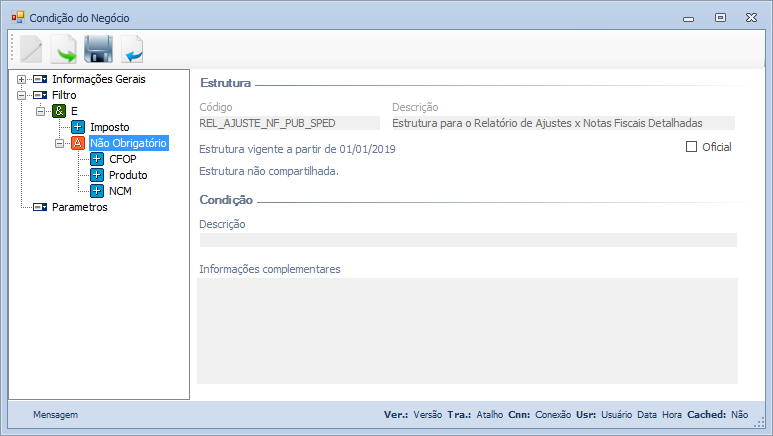Click the app icon in title bar
Image resolution: width=773 pixels, height=436 pixels.
coord(18,18)
